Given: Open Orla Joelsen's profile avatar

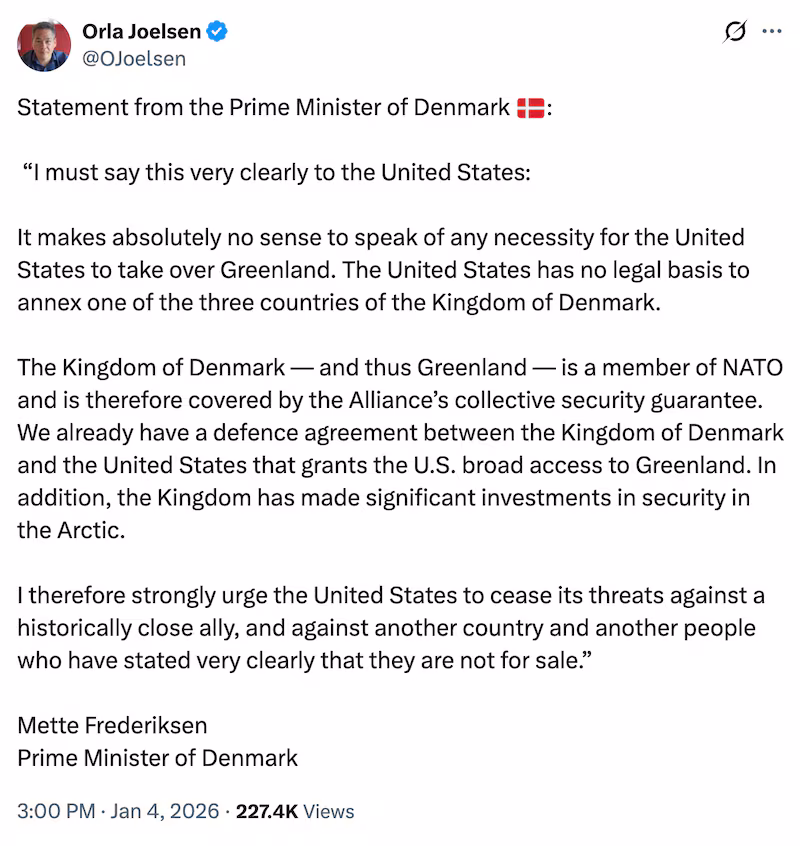Looking at the screenshot, I should (43, 45).
